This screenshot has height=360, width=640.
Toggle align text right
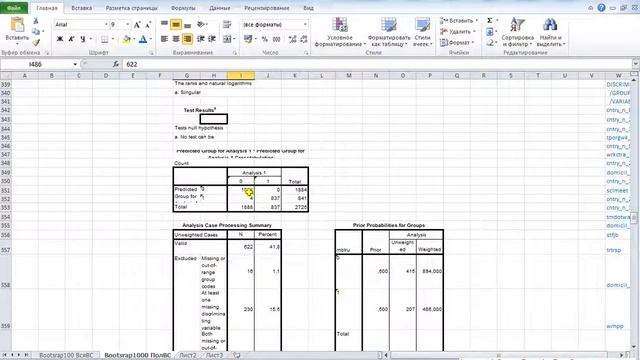point(187,39)
